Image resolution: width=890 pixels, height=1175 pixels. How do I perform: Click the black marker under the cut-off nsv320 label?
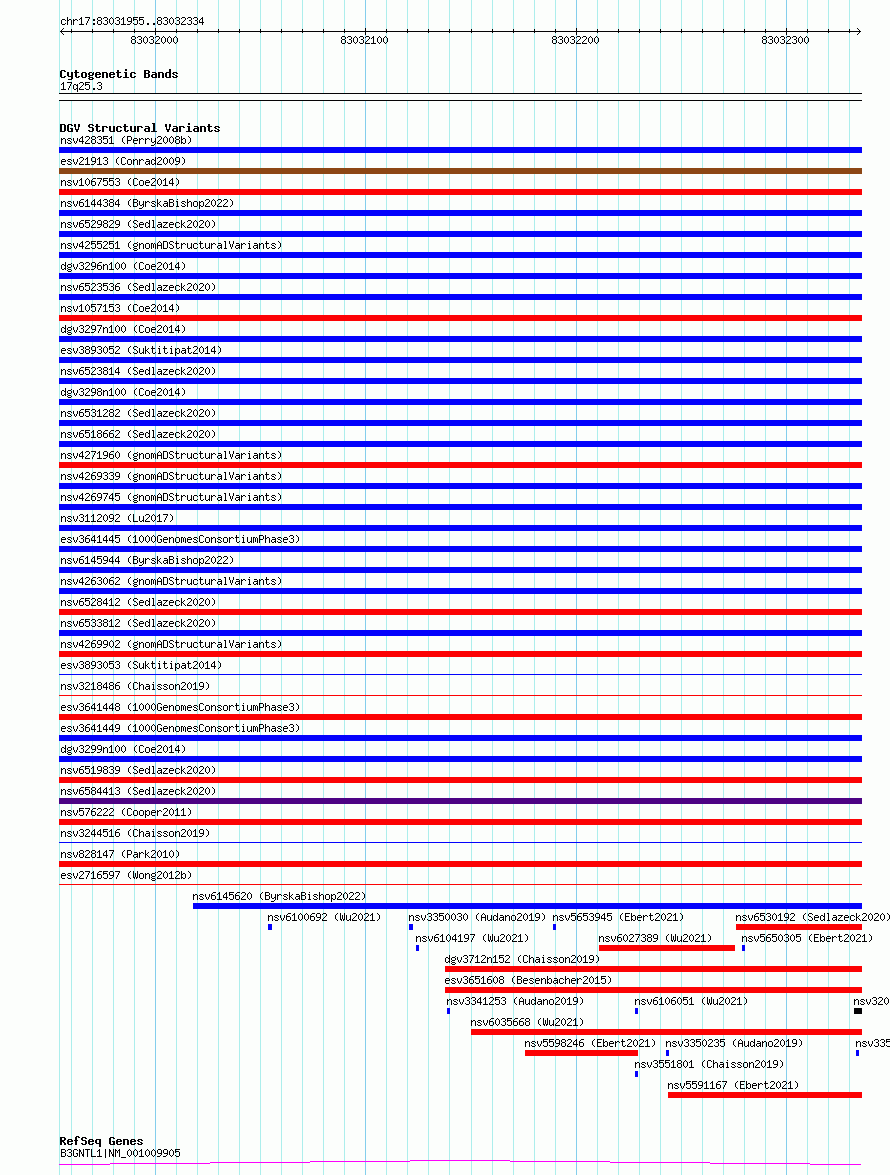point(858,1011)
